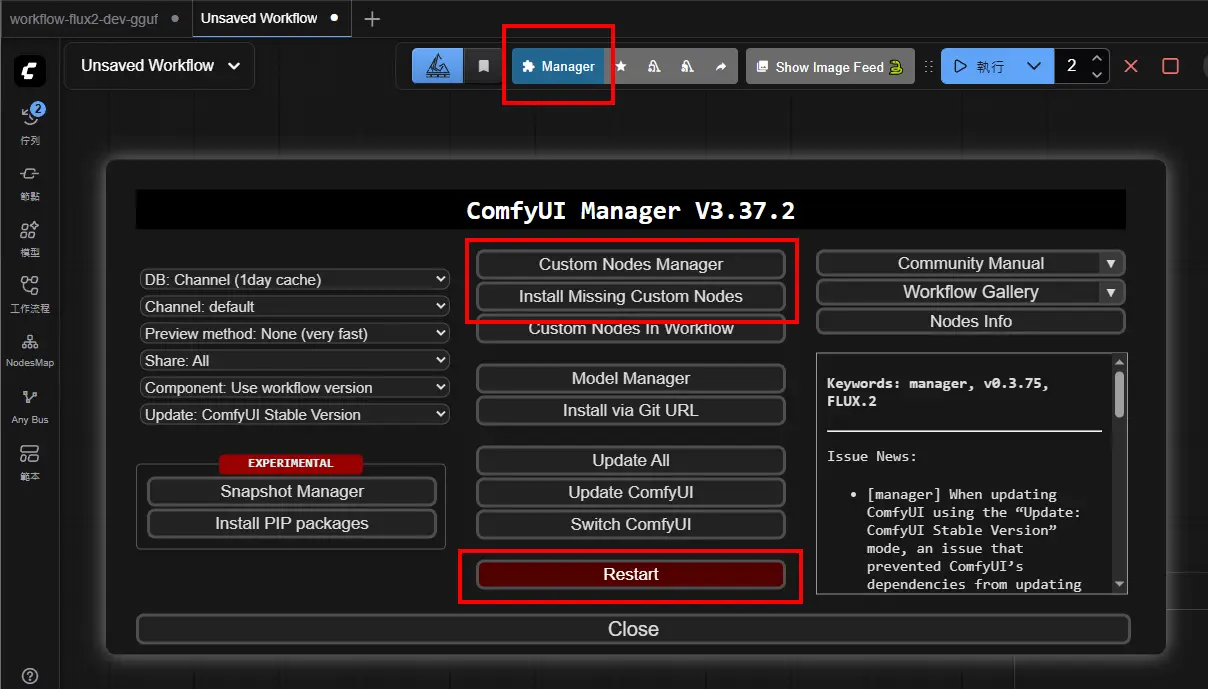This screenshot has width=1208, height=689.
Task: Switch to the workflow-flux2-dev-gguf tab
Action: pos(86,18)
